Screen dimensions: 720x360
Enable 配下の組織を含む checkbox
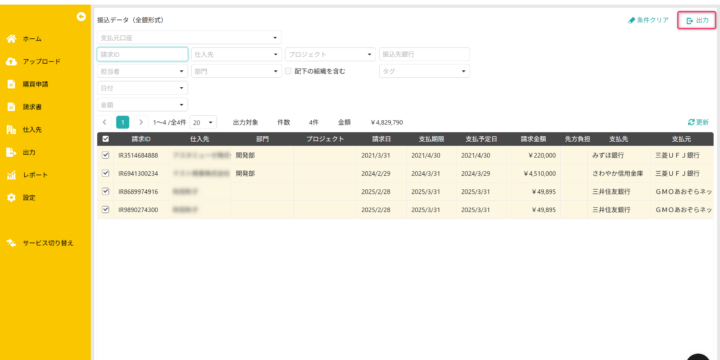[288, 71]
